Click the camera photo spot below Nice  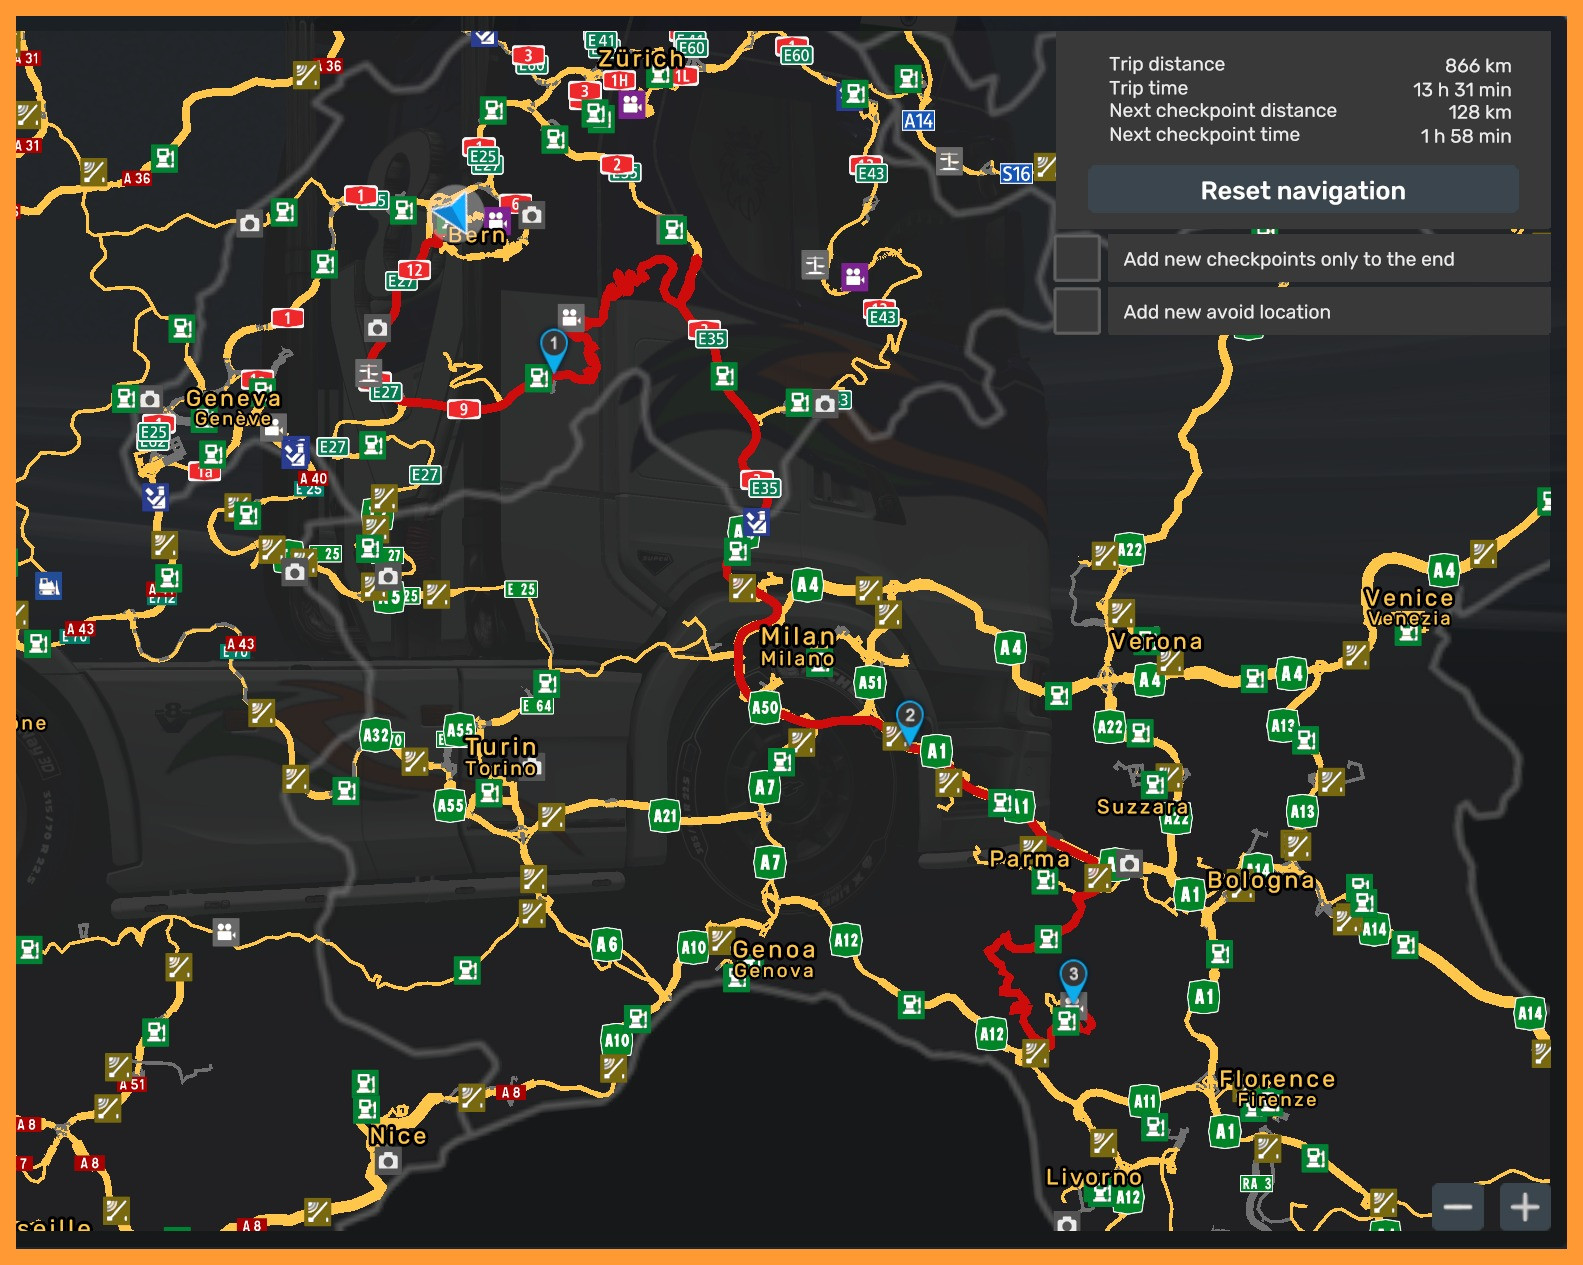388,1160
